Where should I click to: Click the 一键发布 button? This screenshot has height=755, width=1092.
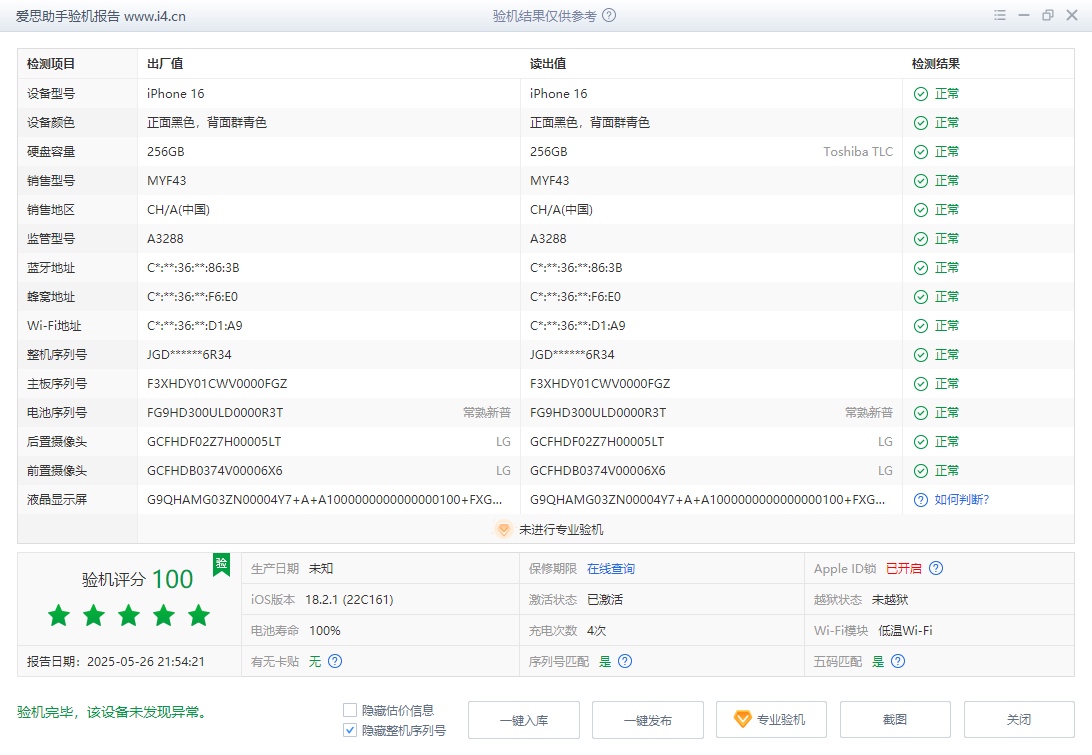coord(648,720)
